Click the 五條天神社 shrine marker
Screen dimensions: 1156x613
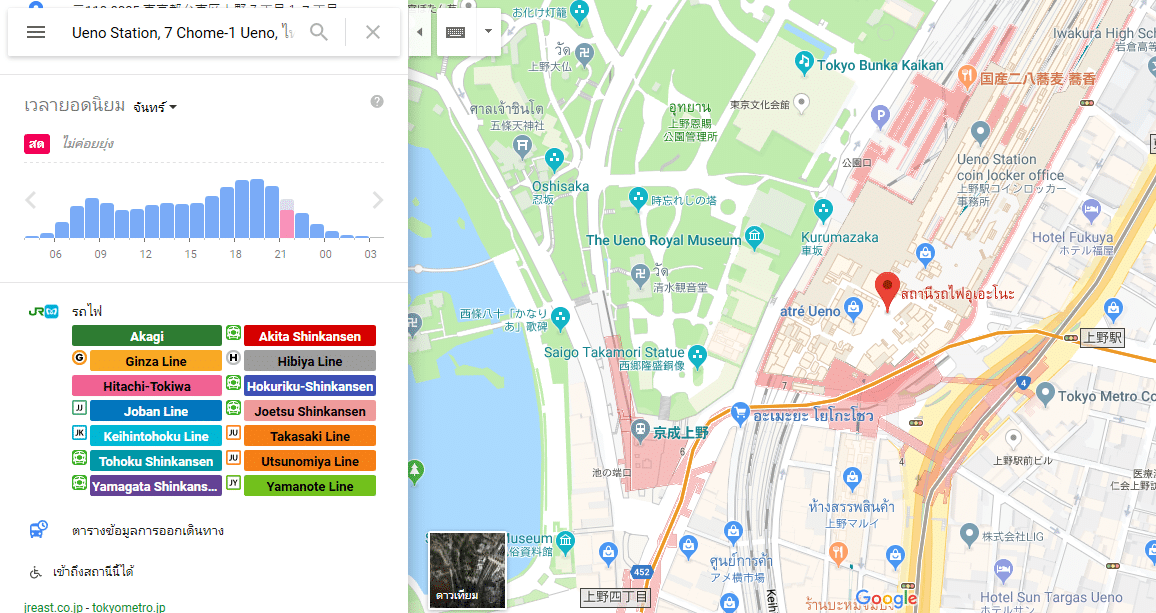point(522,146)
